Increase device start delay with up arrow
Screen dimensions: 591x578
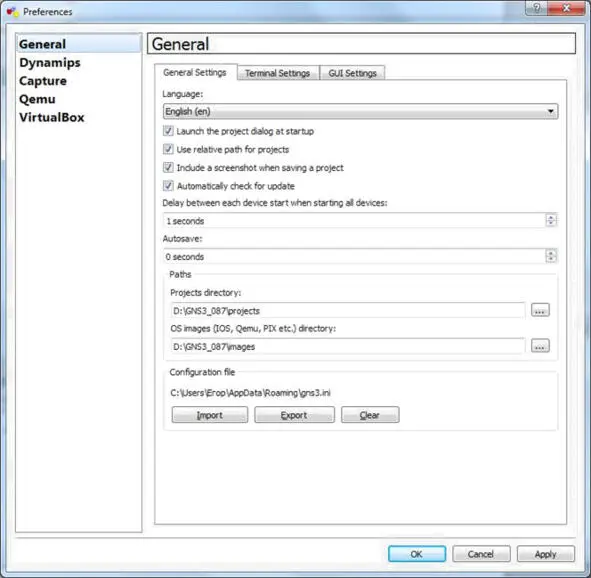point(551,217)
